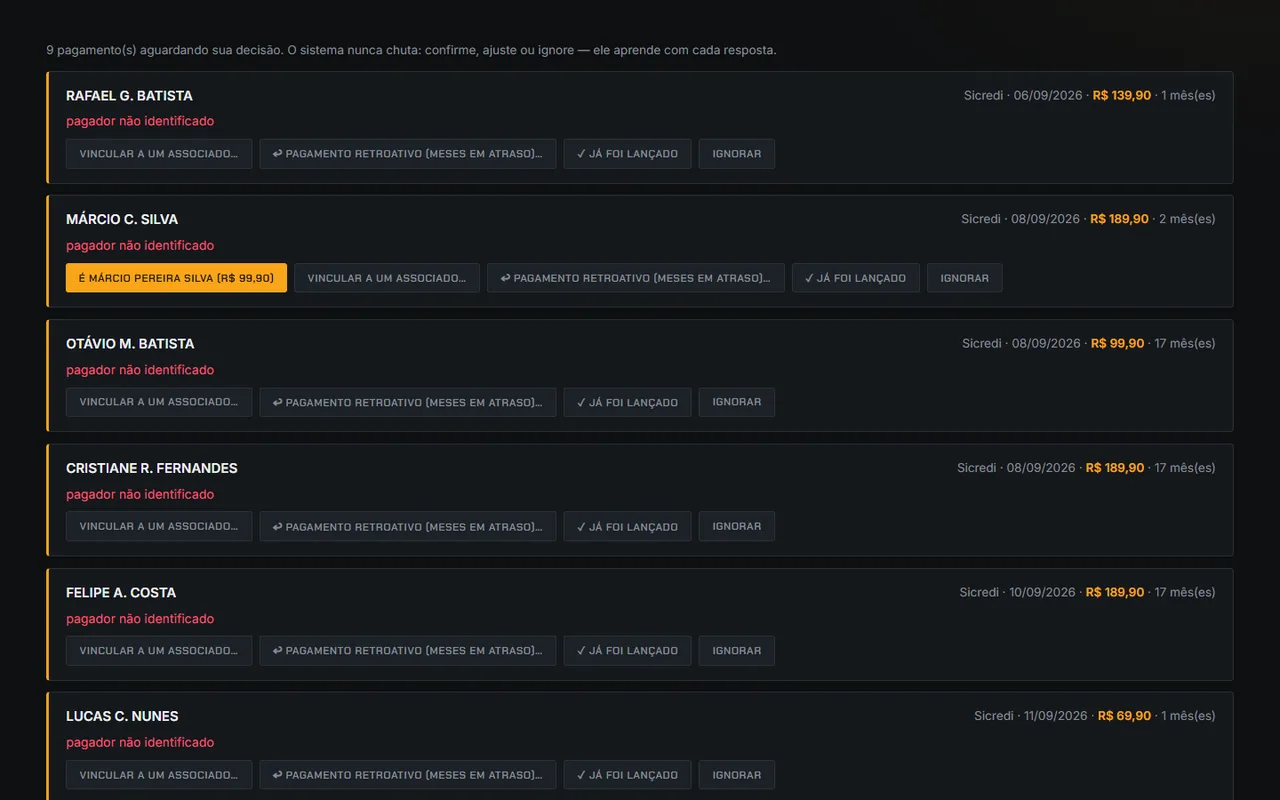Link Lucas C. Nunes to an associate

point(159,774)
